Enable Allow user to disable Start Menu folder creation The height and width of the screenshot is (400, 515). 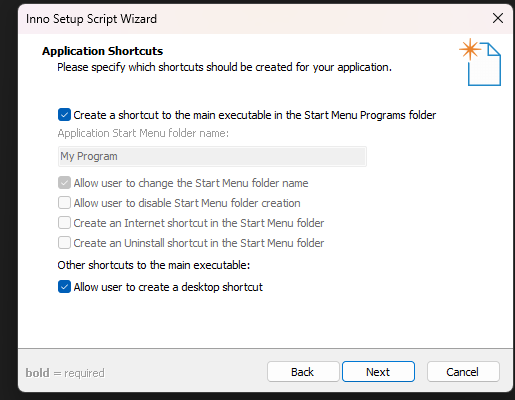(64, 203)
